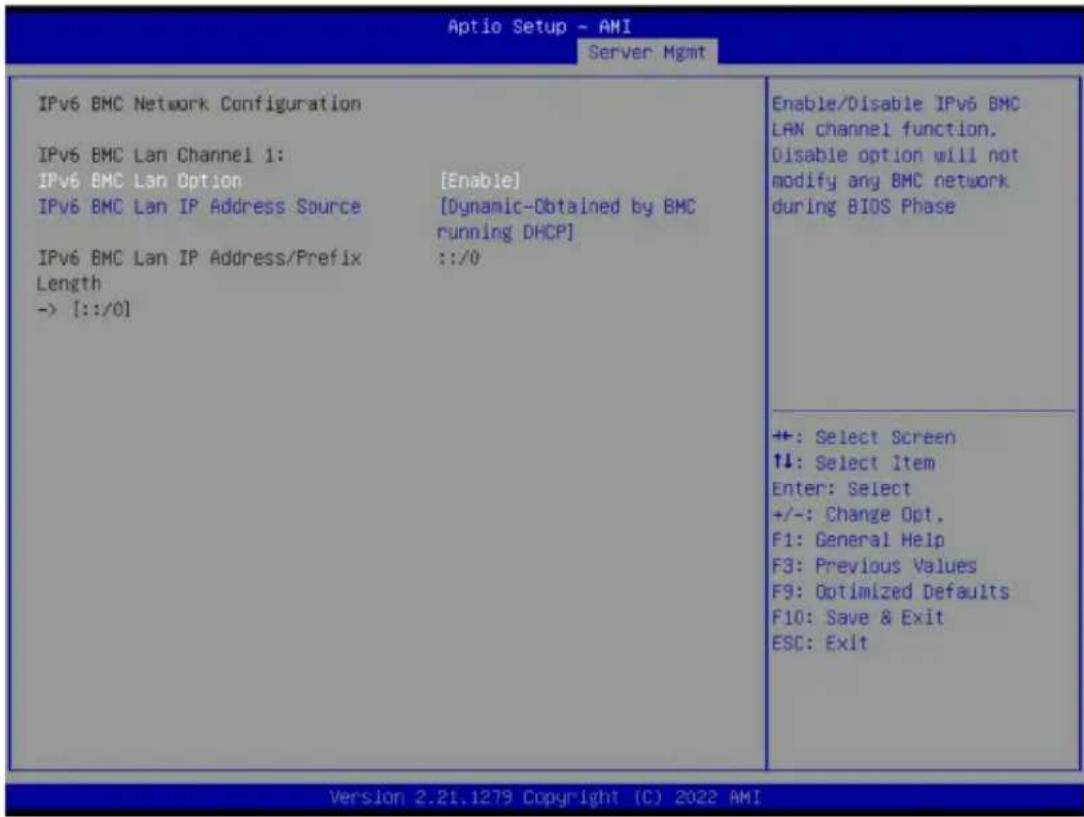
Task: Click the F10: Save & Exit hint
Action: pos(858,617)
